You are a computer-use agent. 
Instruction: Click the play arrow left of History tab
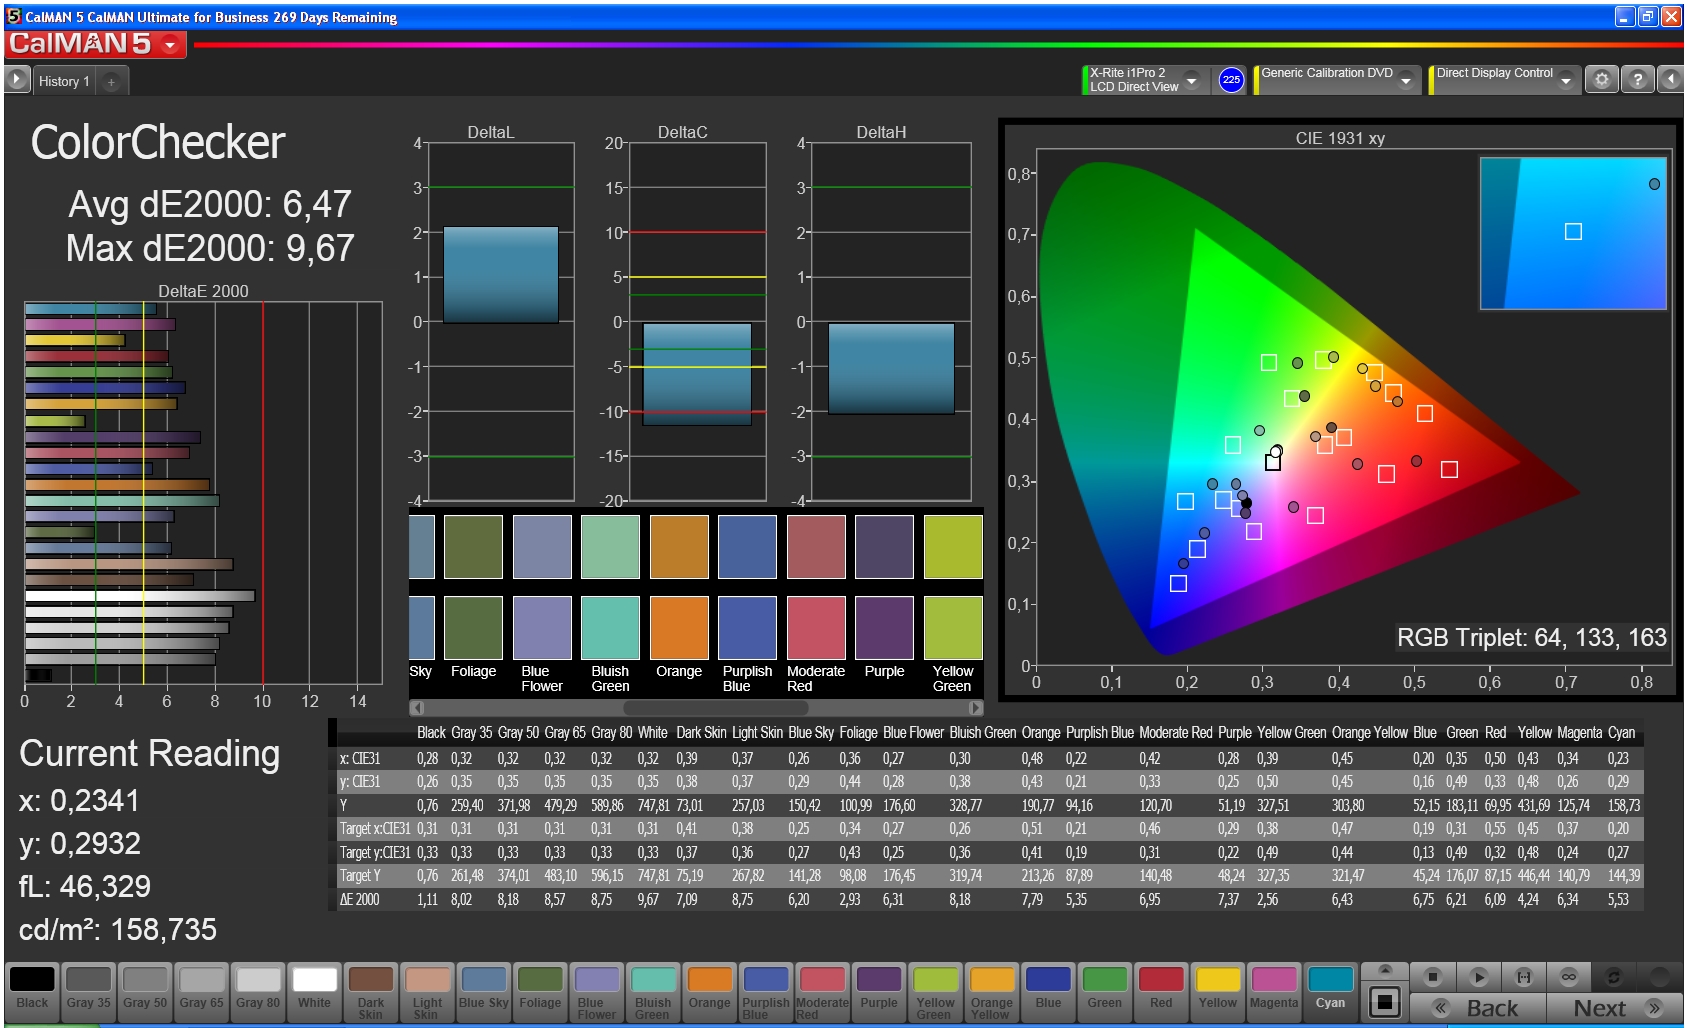click(17, 80)
